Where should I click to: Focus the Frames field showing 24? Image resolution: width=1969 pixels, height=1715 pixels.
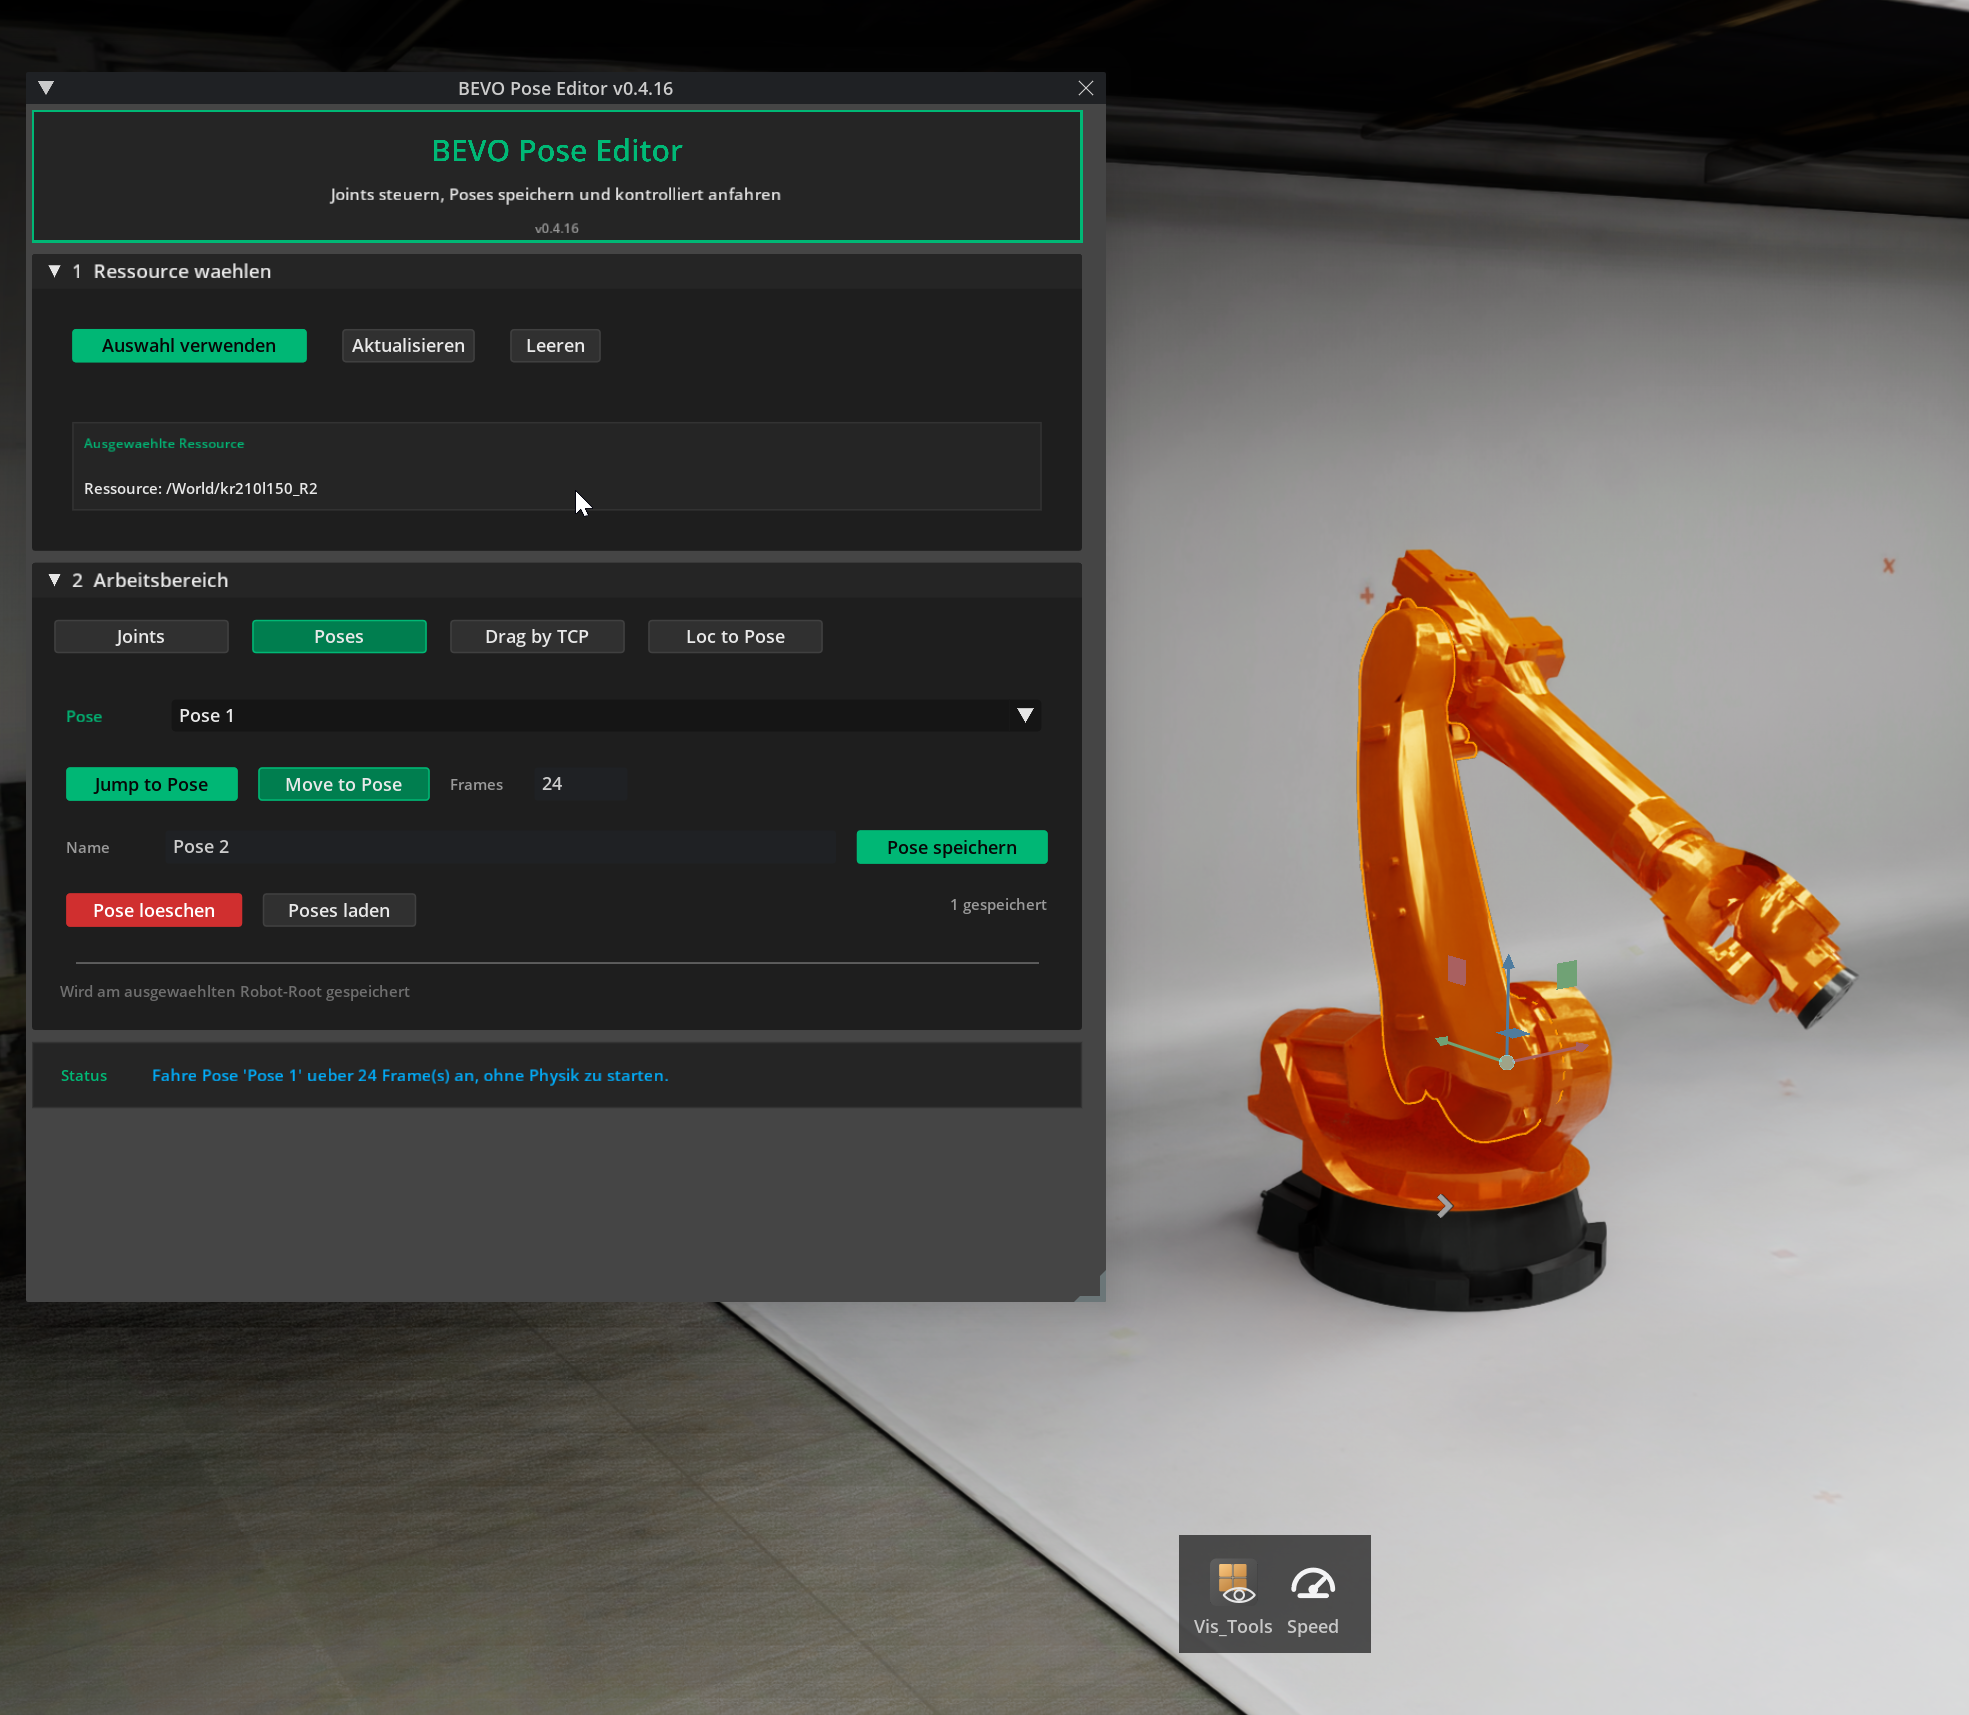pos(581,784)
